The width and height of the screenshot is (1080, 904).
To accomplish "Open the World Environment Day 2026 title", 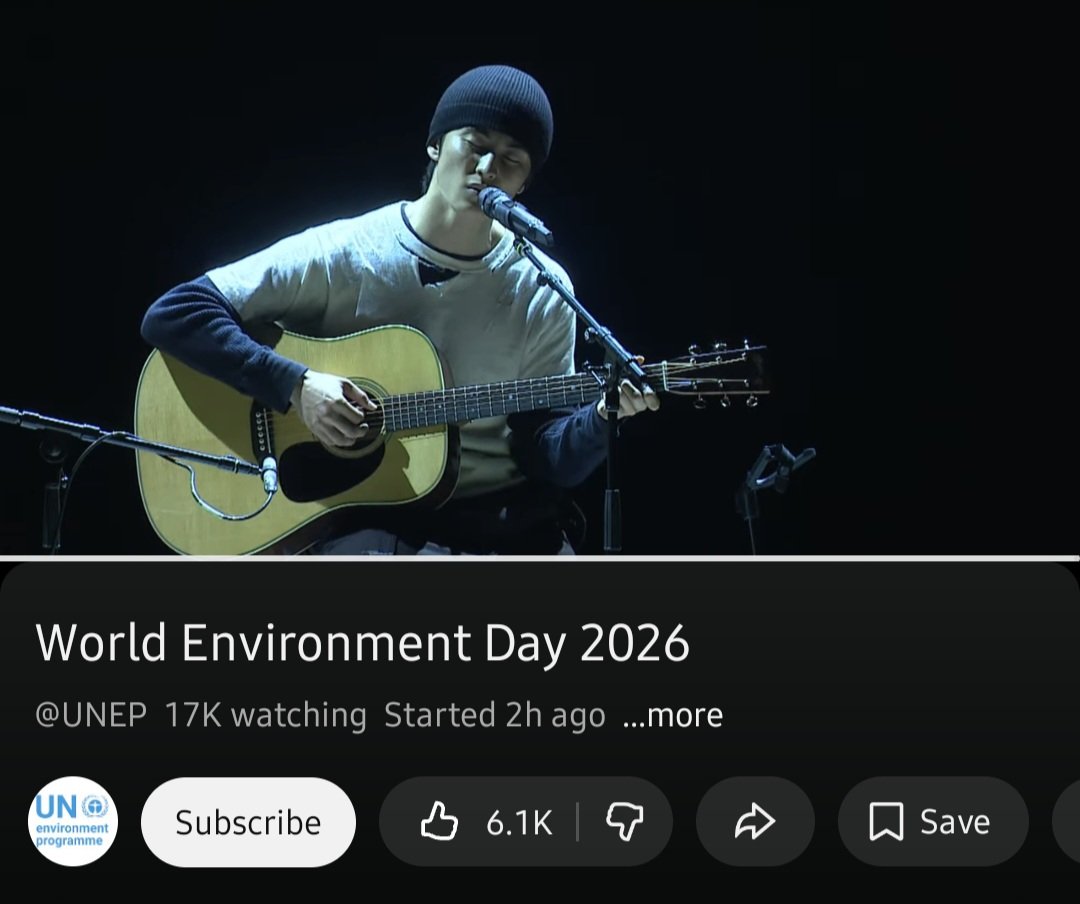I will pyautogui.click(x=362, y=643).
